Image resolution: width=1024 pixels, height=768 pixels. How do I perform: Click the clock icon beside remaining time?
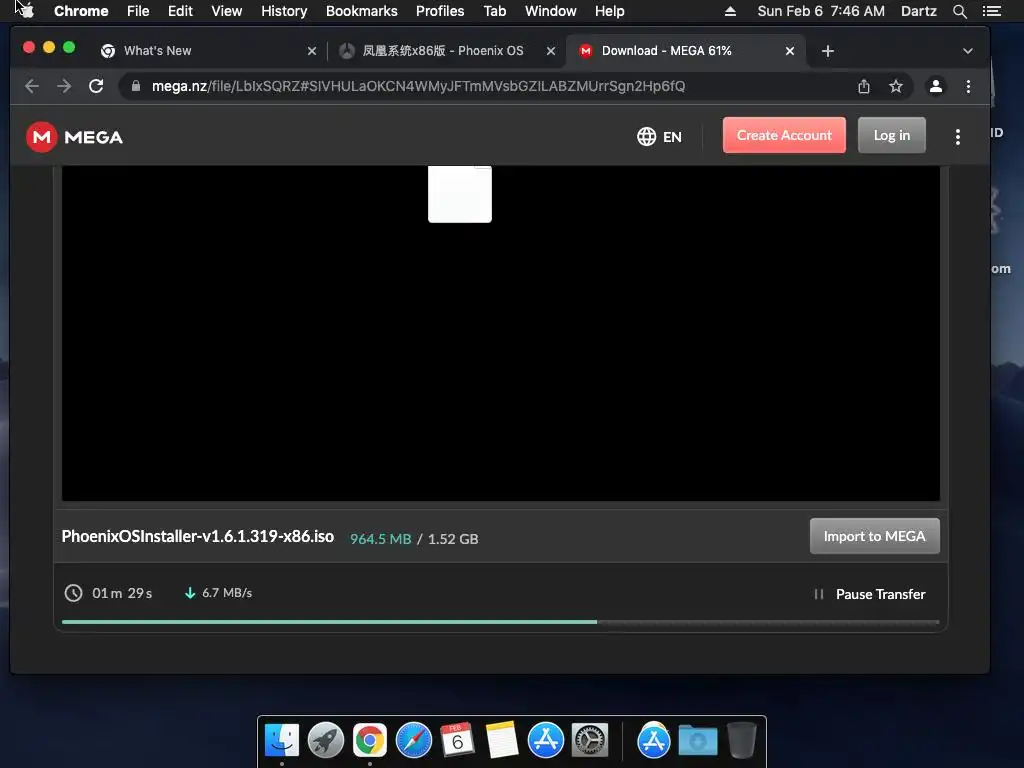73,593
